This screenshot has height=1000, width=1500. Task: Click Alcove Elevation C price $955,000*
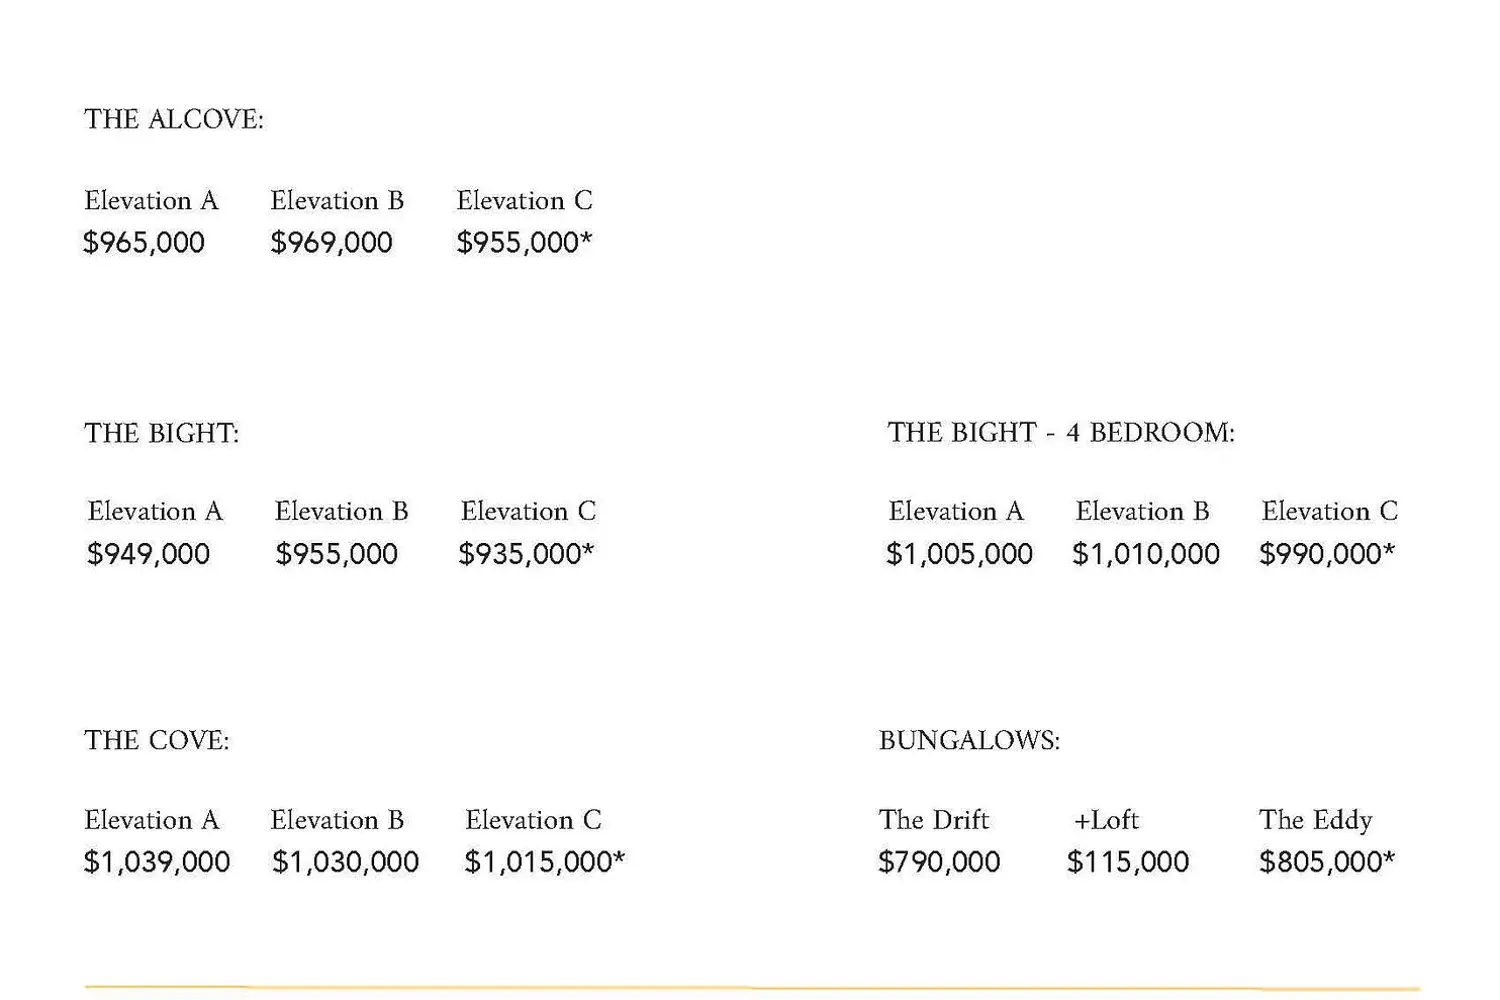click(x=524, y=243)
